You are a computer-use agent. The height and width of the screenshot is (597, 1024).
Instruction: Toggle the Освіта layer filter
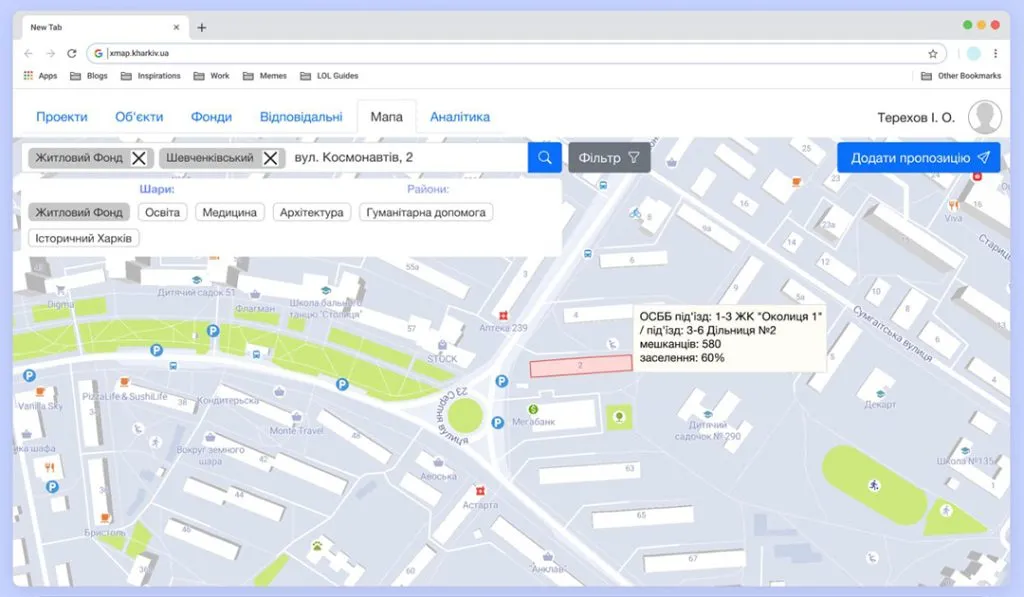(x=162, y=212)
